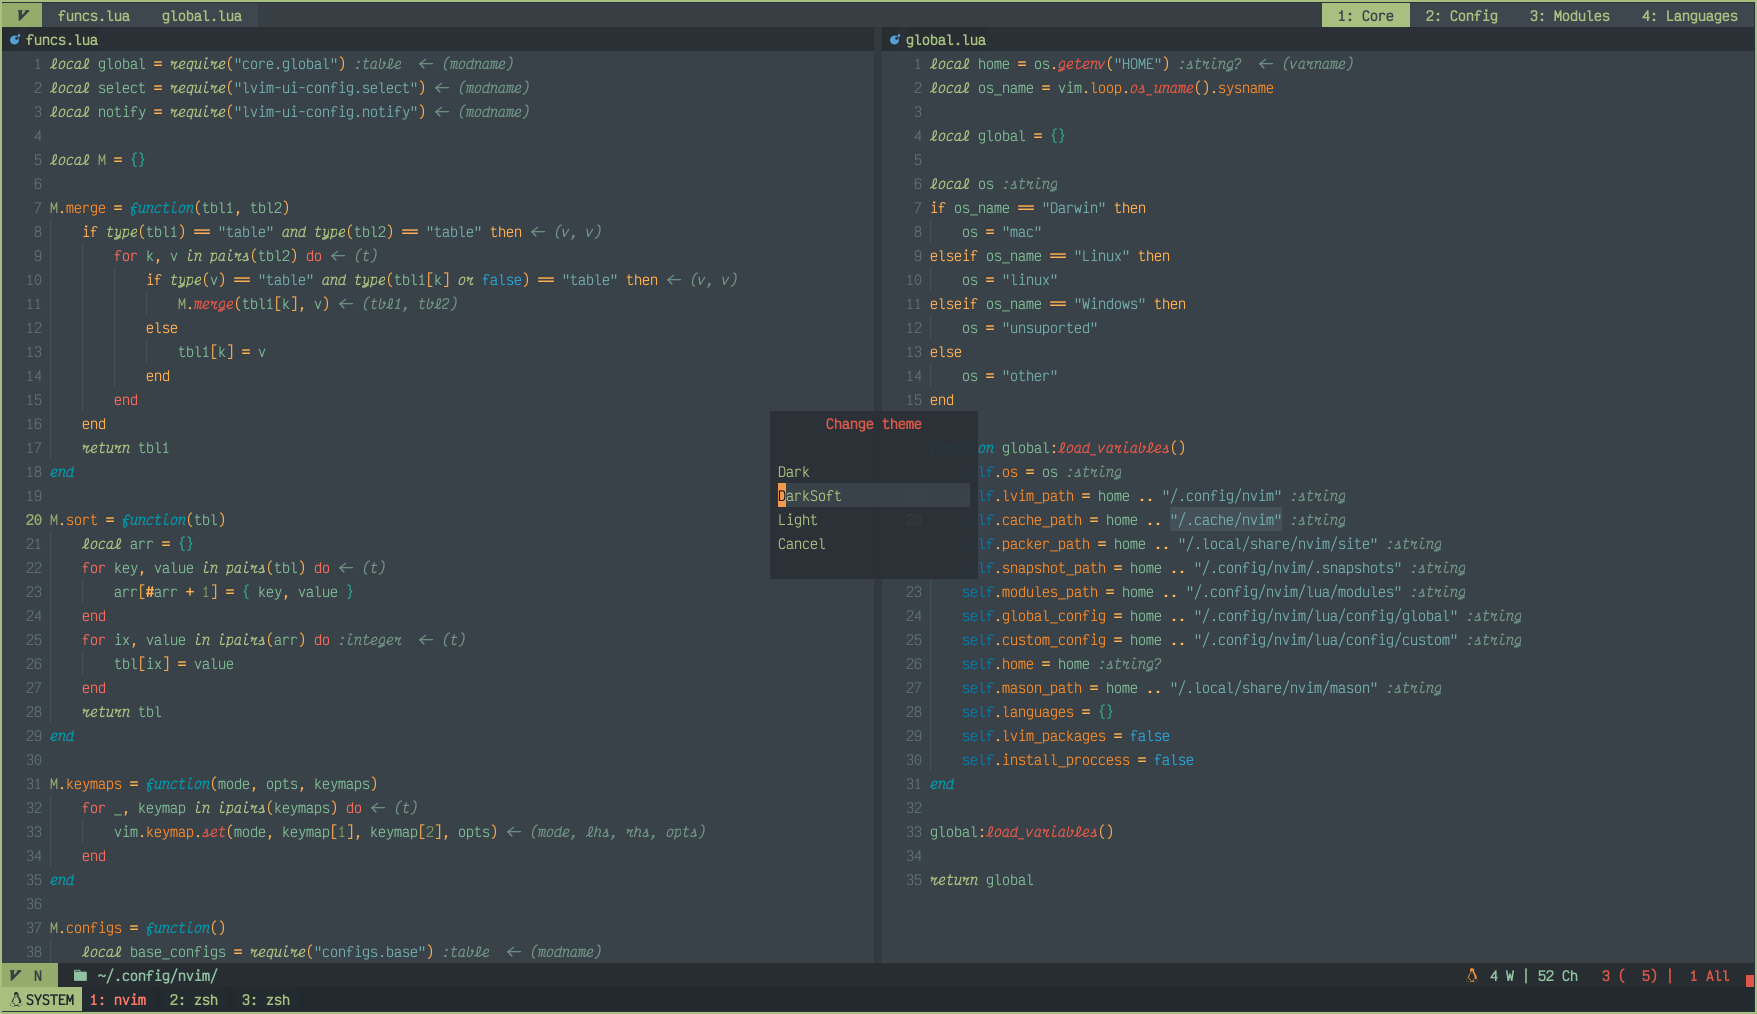Select the '1: Core' tab page

tap(1366, 16)
